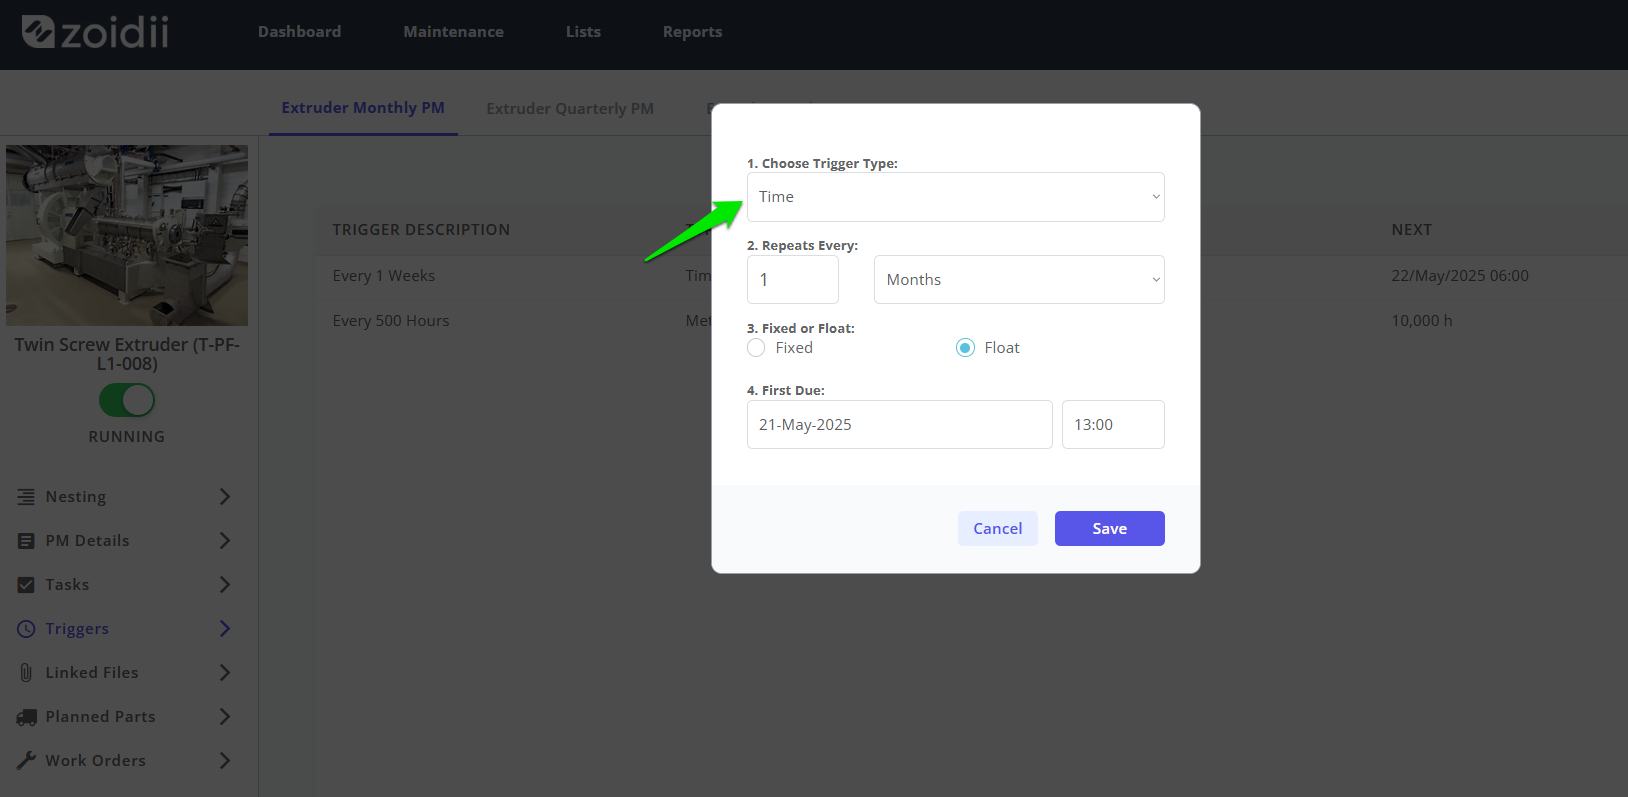The height and width of the screenshot is (797, 1628).
Task: Click the Tasks checkmark icon
Action: click(x=26, y=585)
